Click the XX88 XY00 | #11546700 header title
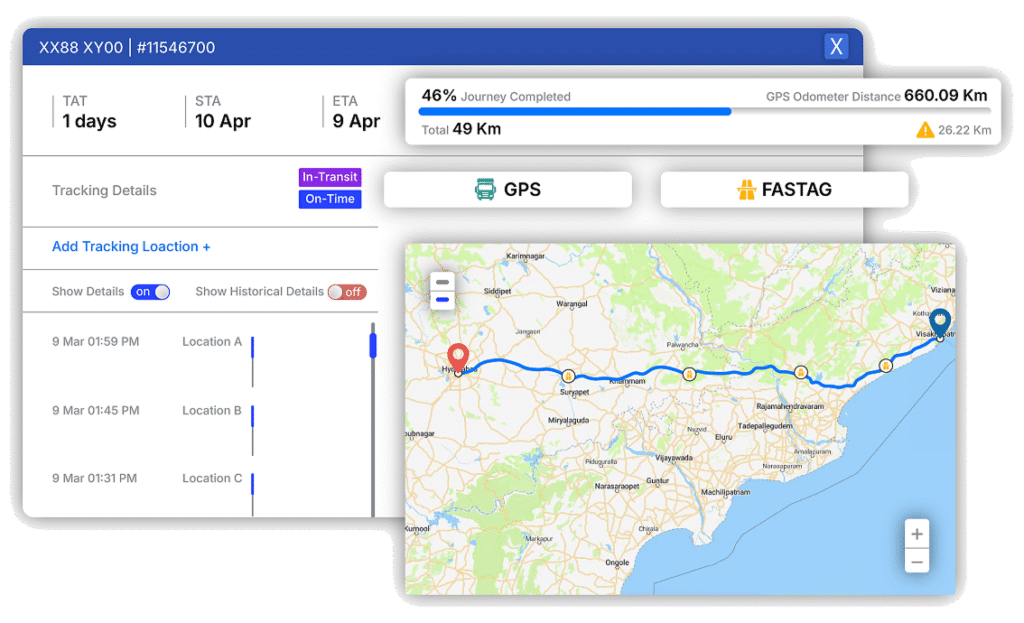The height and width of the screenshot is (623, 1024). point(127,47)
